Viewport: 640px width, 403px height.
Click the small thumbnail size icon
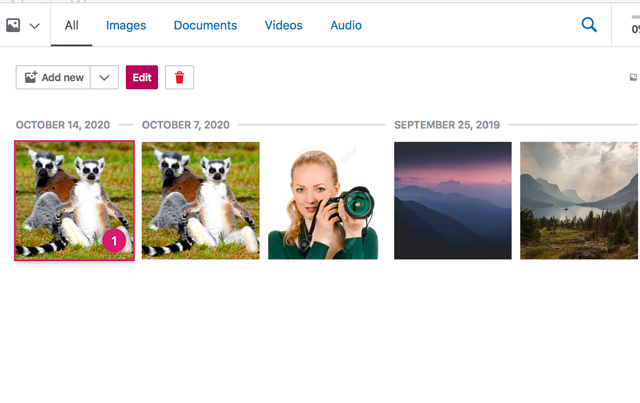pyautogui.click(x=633, y=78)
